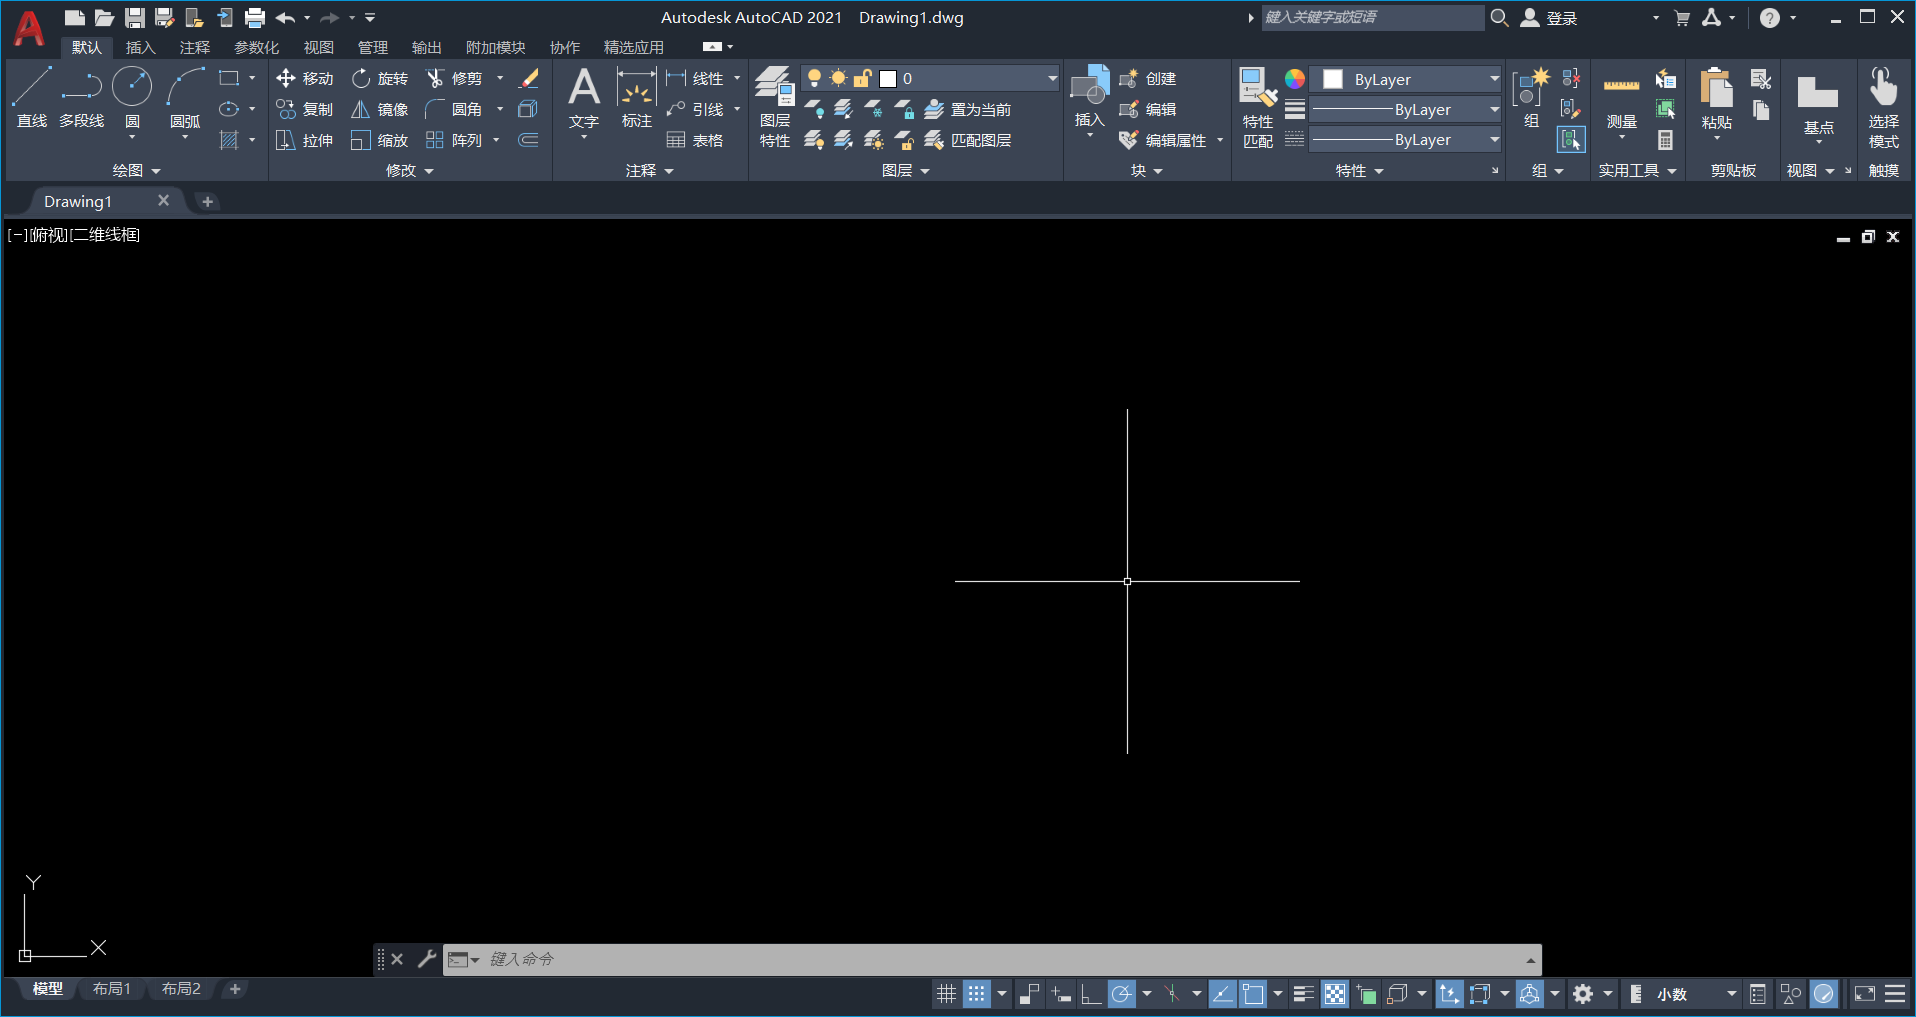Viewport: 1916px width, 1017px height.
Task: Open the layer name dropdown showing 0
Action: pyautogui.click(x=1052, y=78)
